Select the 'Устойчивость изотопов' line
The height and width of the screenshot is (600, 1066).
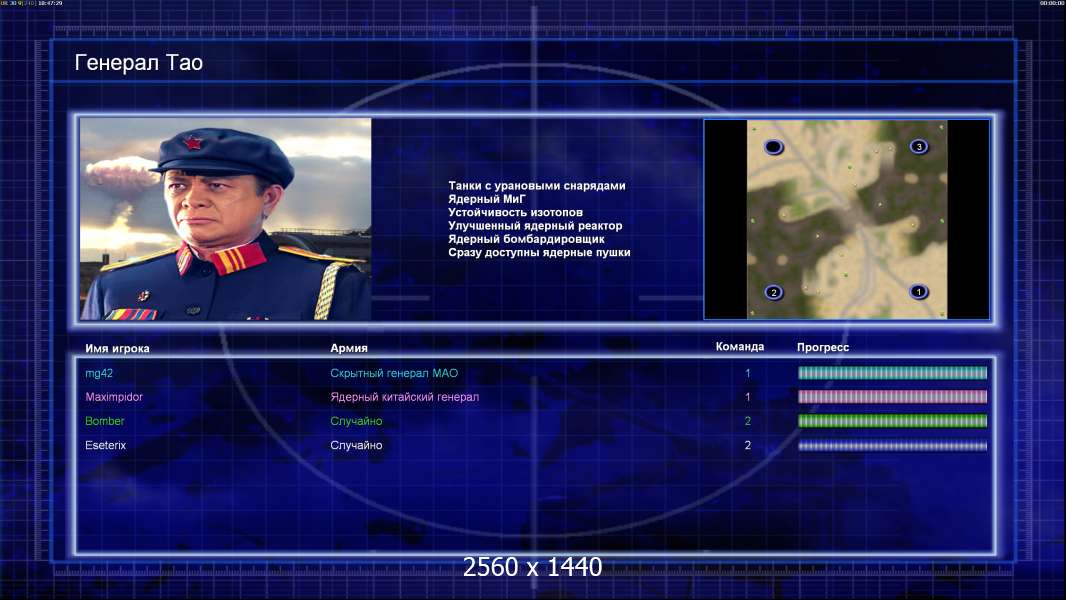515,212
